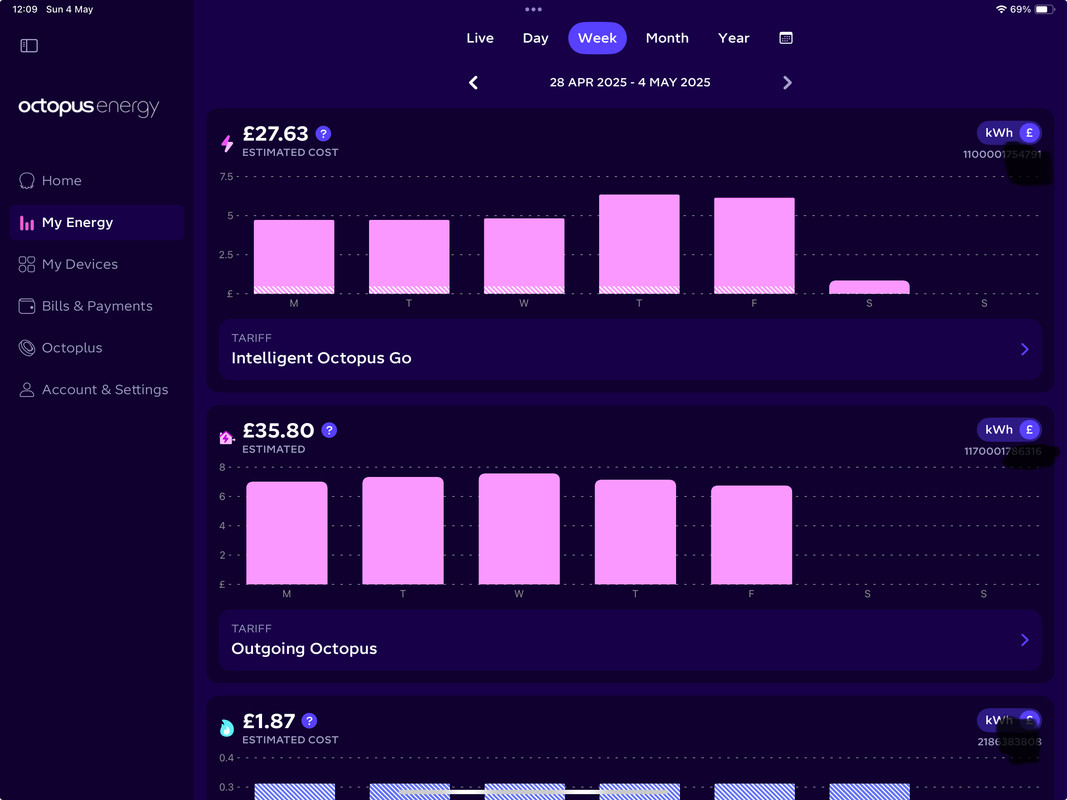Select Monday's bar in electricity cost chart
The image size is (1067, 800).
tap(294, 256)
